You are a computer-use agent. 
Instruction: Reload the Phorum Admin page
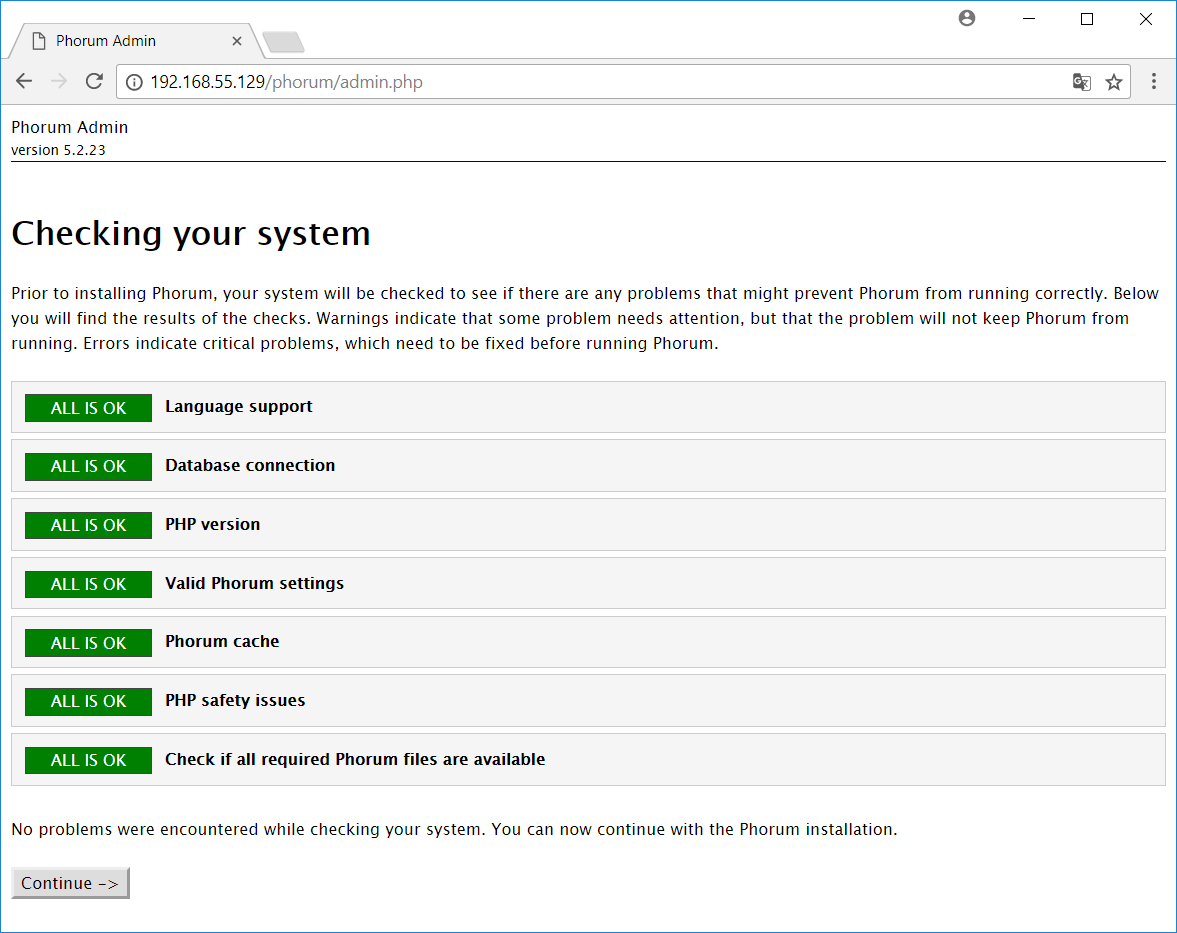[x=94, y=81]
